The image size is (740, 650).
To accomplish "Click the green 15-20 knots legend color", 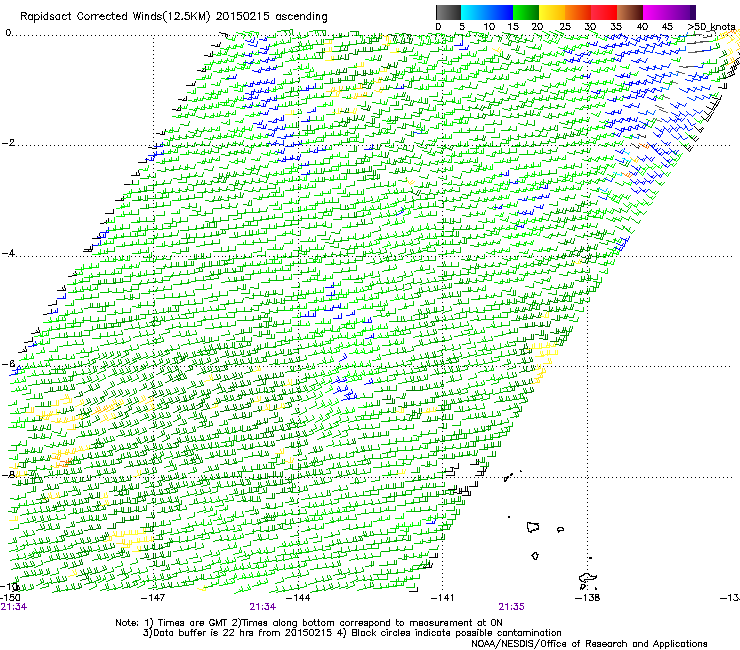I will tap(526, 12).
